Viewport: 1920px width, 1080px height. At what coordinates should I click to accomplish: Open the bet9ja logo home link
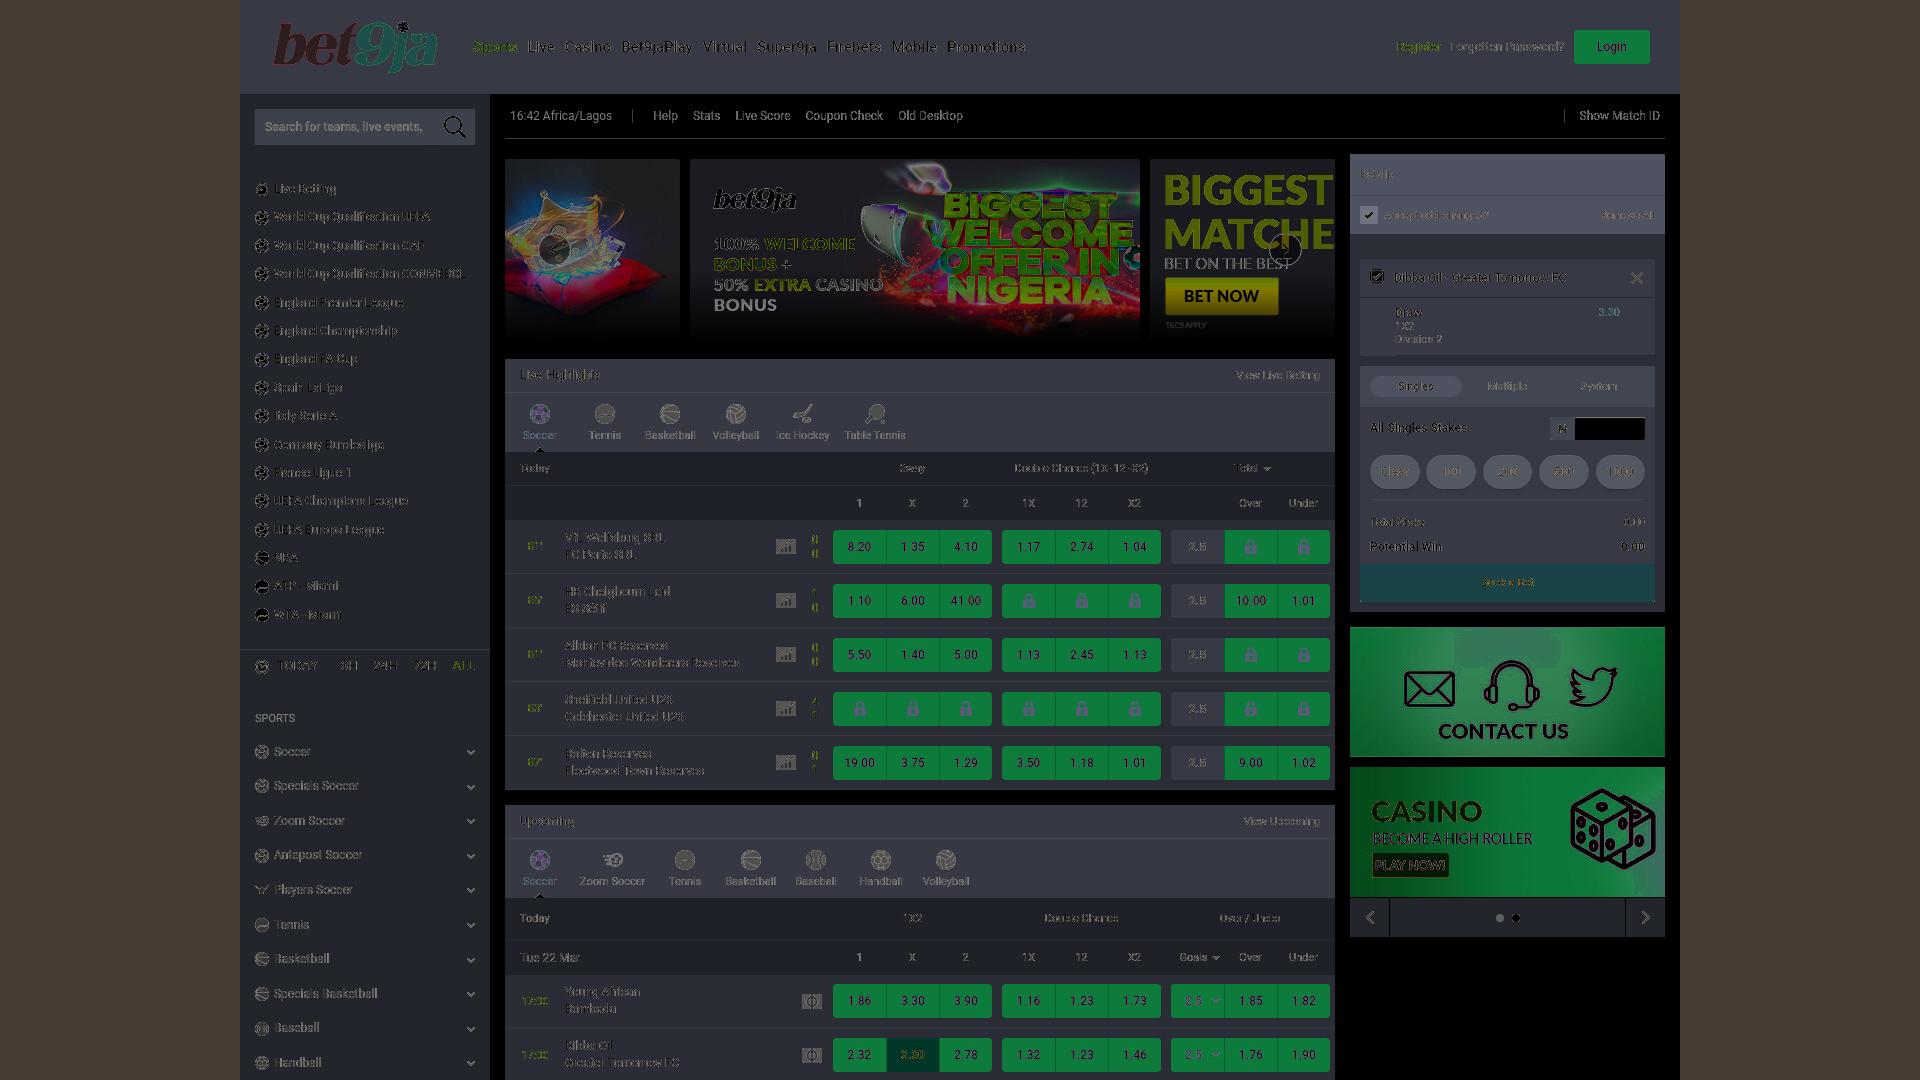click(355, 47)
